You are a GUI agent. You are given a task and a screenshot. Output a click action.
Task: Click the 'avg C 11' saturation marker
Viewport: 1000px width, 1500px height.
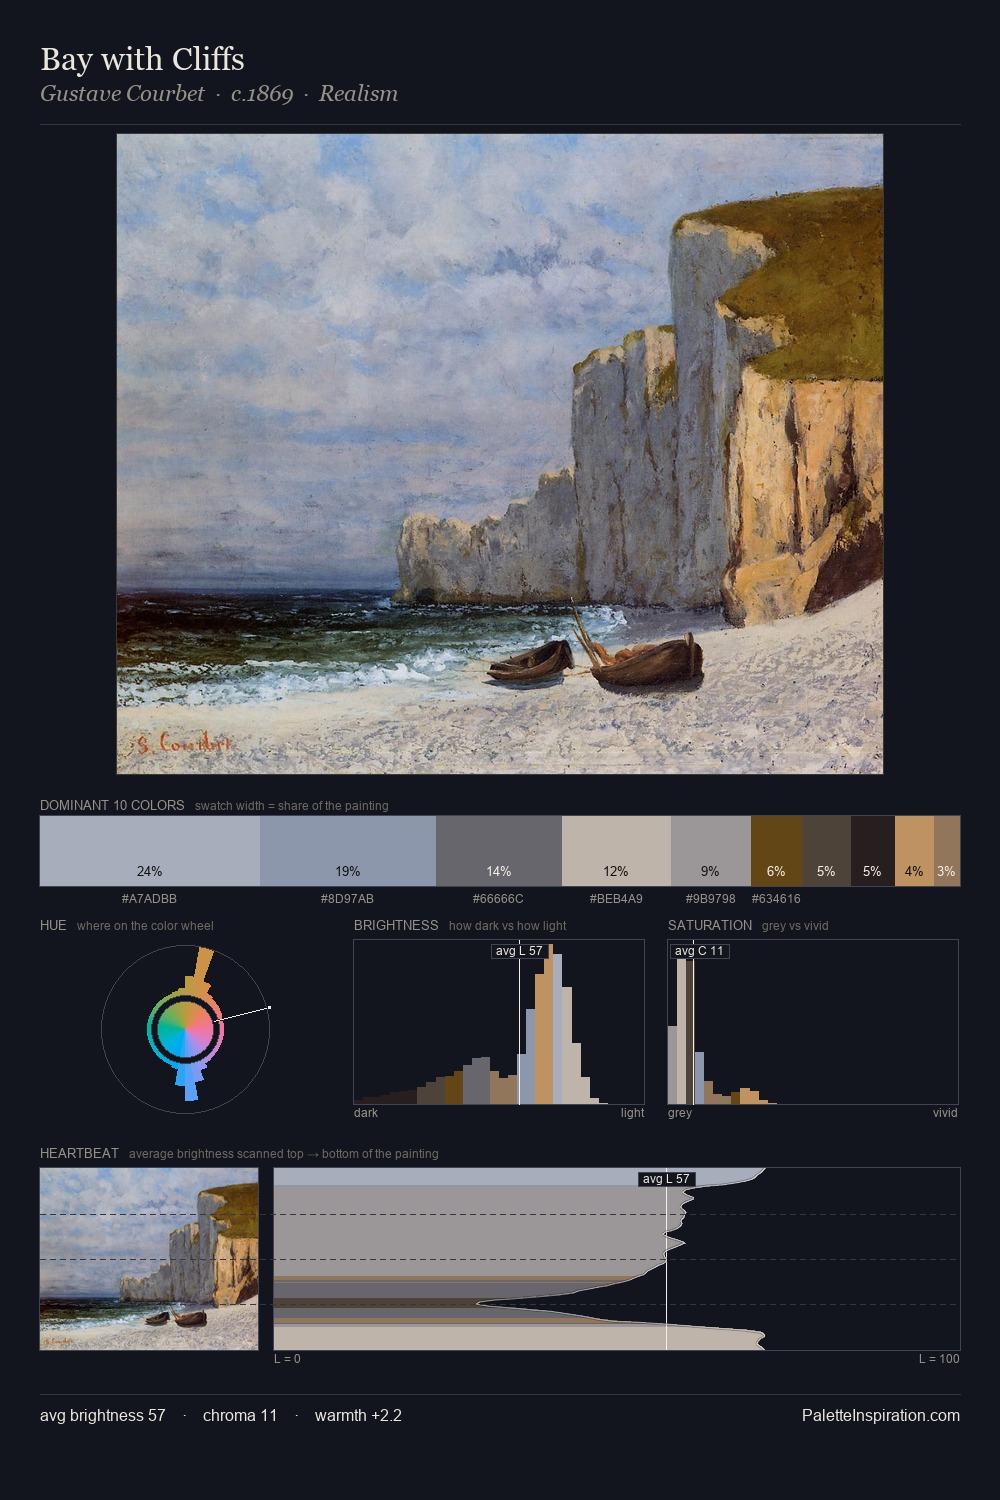click(x=699, y=951)
